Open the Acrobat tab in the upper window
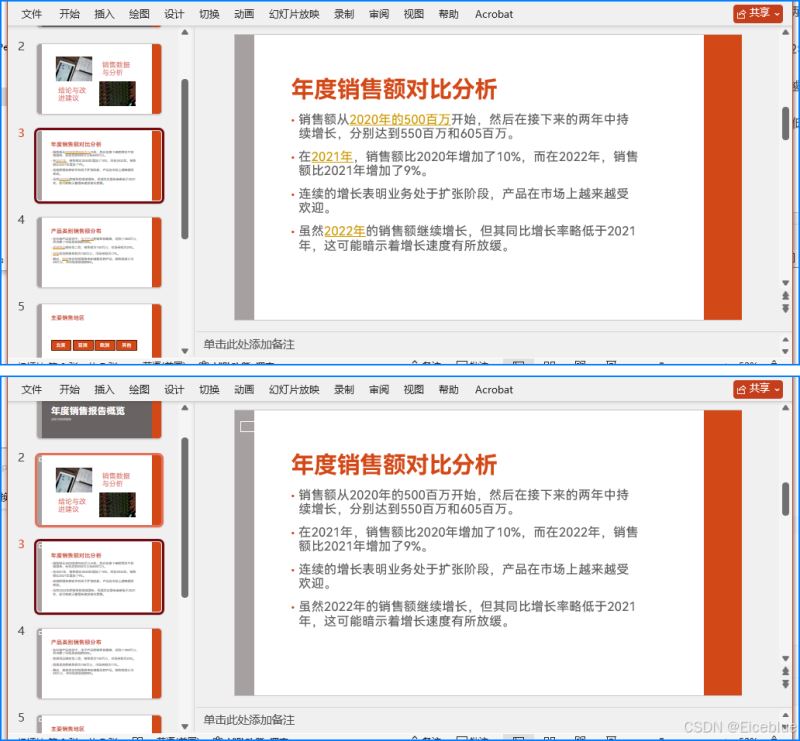The image size is (800, 741). [x=494, y=14]
